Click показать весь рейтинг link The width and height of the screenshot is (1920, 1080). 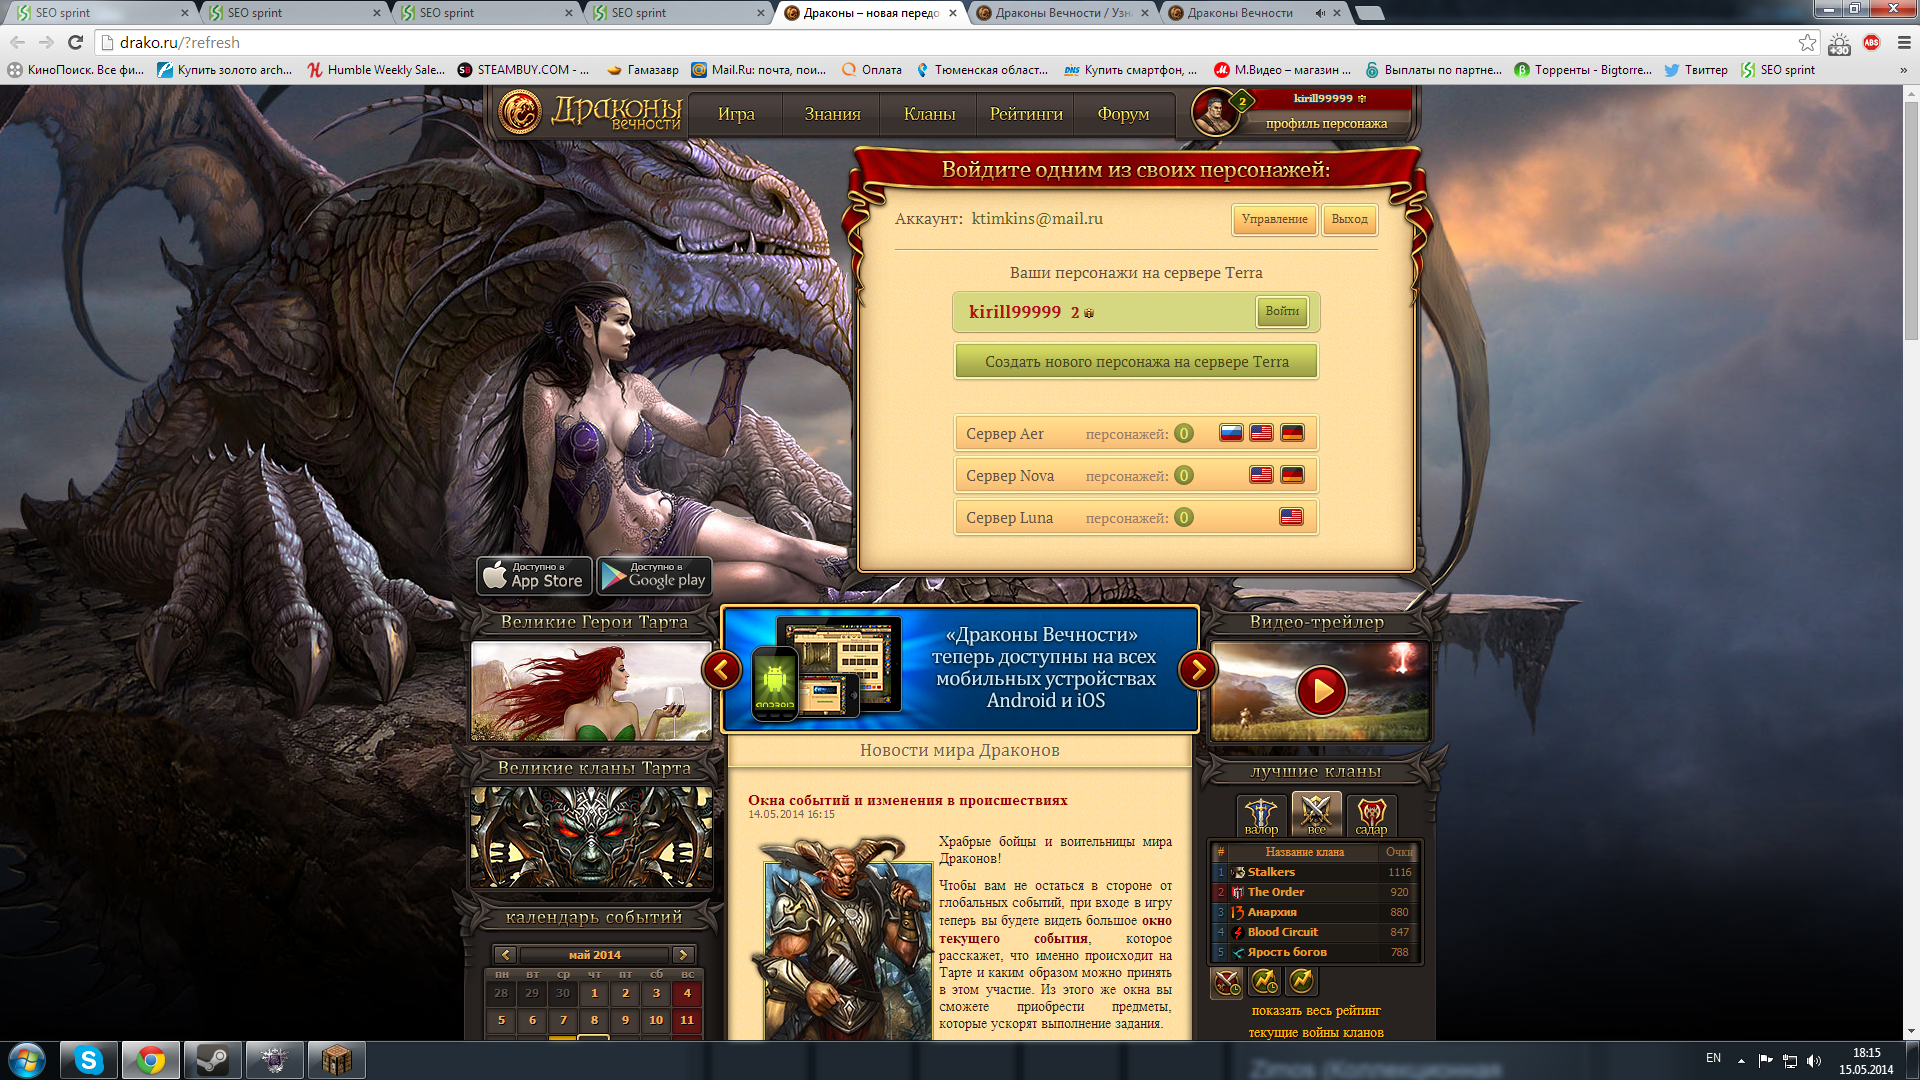pos(1316,1010)
